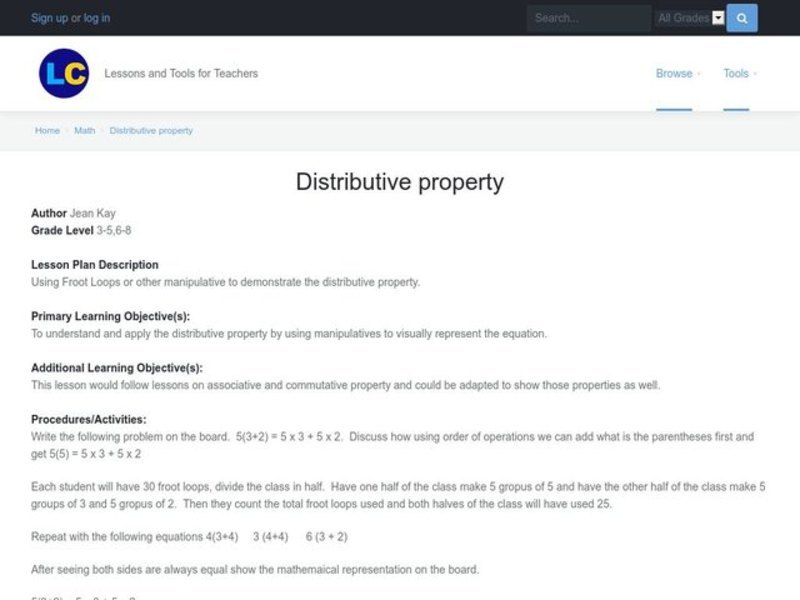Open the All Grades selector
Image resolution: width=800 pixels, height=600 pixels.
[x=690, y=18]
